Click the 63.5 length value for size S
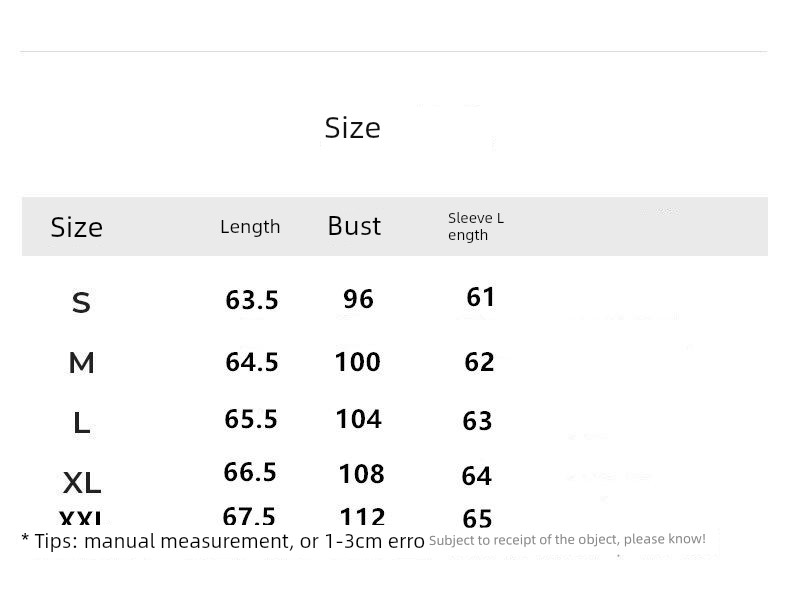 coord(252,300)
